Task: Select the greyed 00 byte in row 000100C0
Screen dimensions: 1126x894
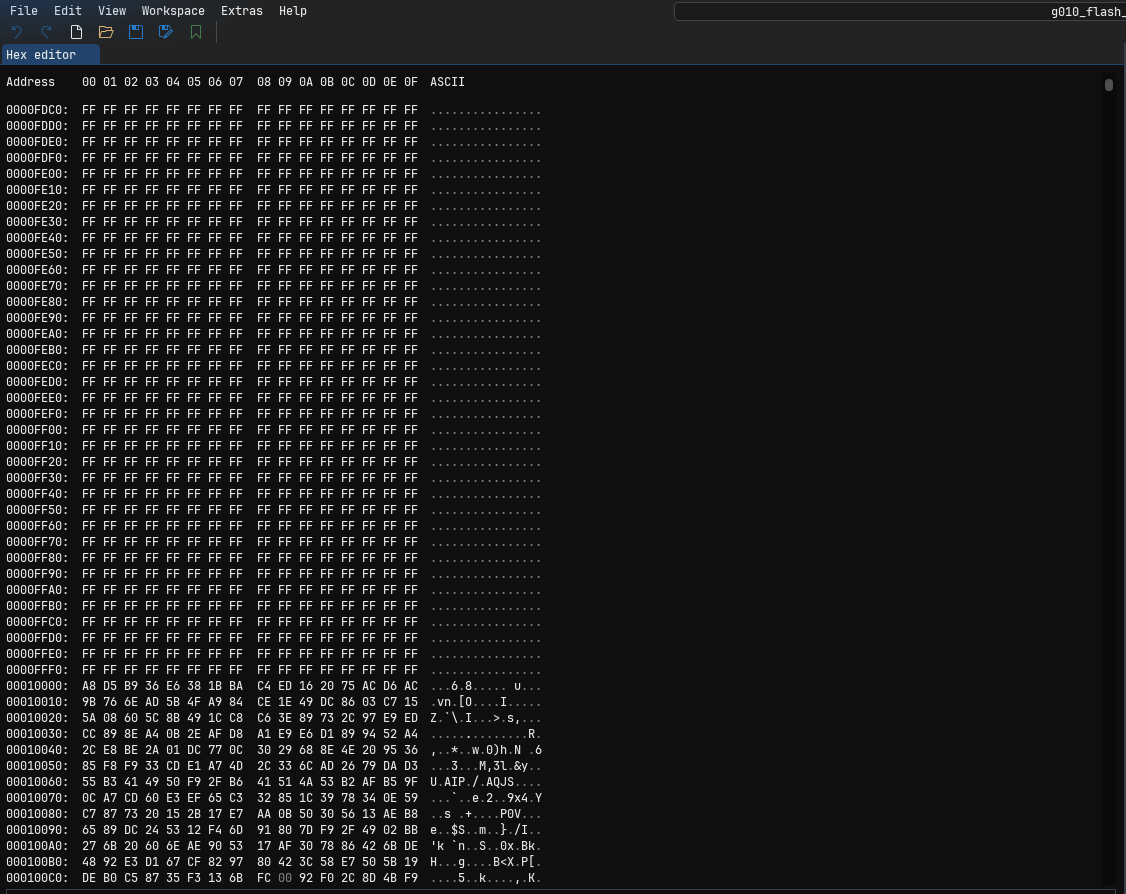Action: [x=285, y=878]
